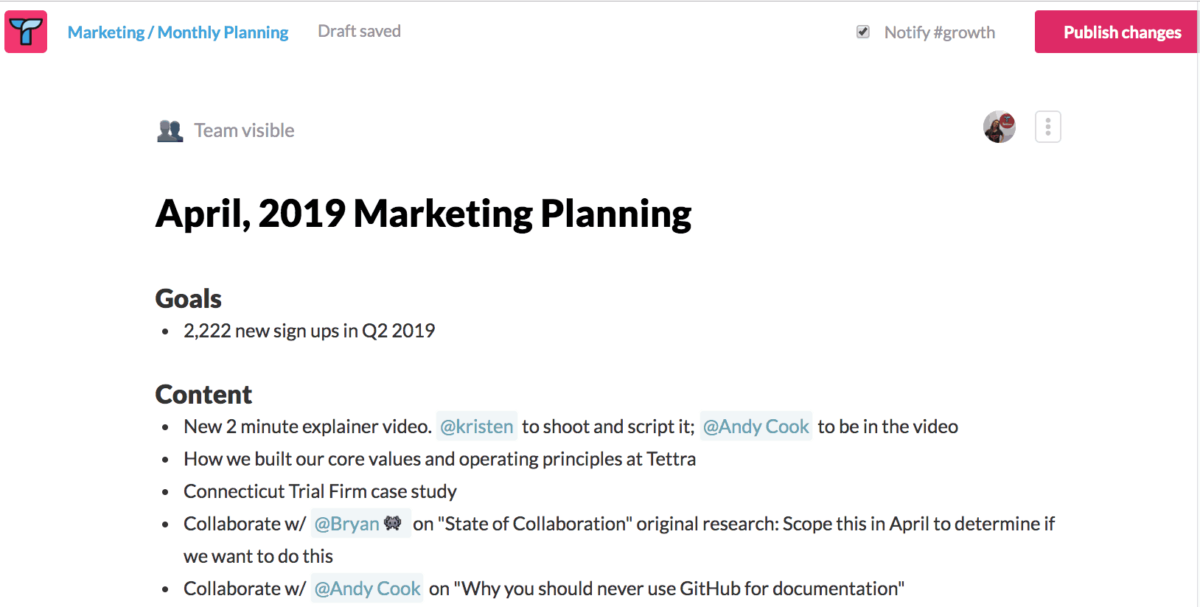
Task: Click the core values and operating principles bullet
Action: point(439,459)
